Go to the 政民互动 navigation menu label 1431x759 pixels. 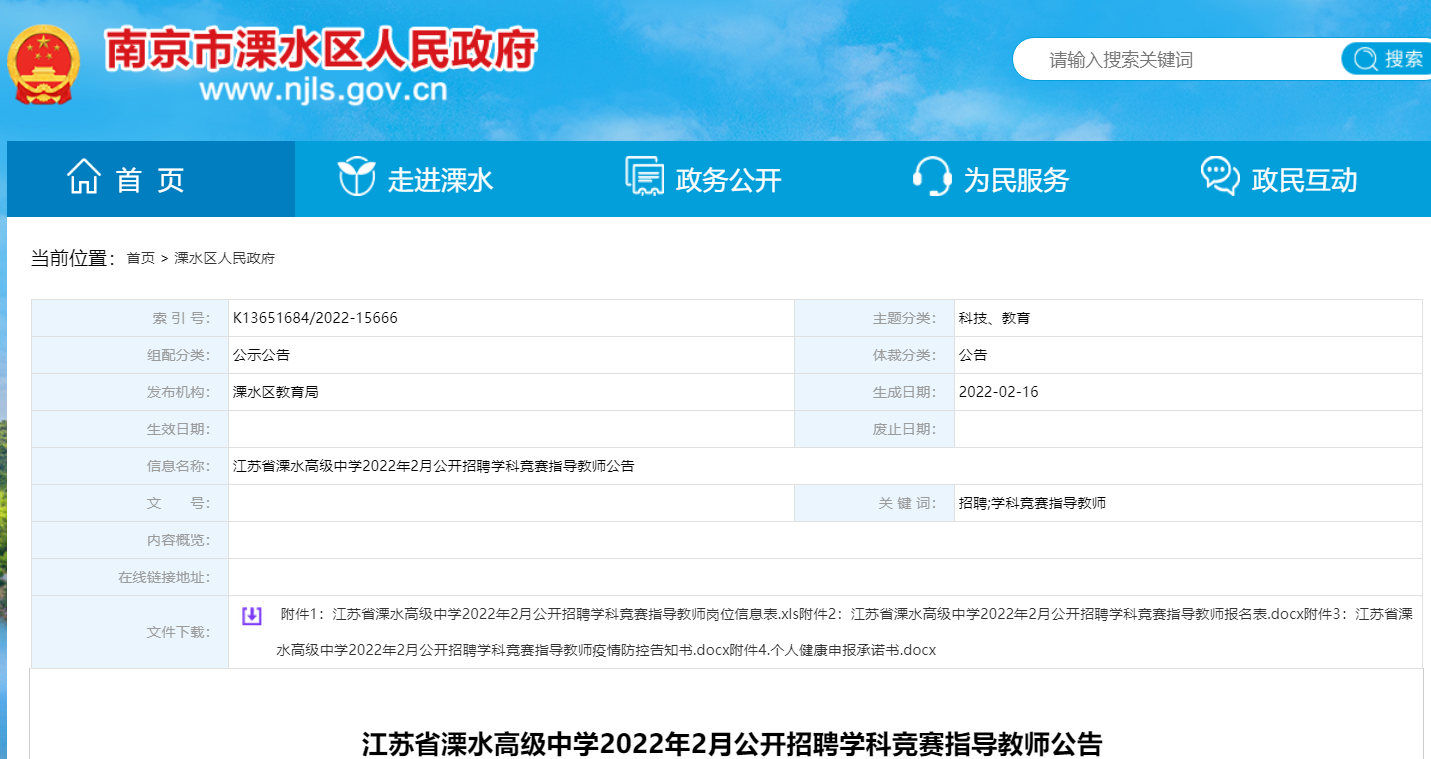(x=1304, y=181)
